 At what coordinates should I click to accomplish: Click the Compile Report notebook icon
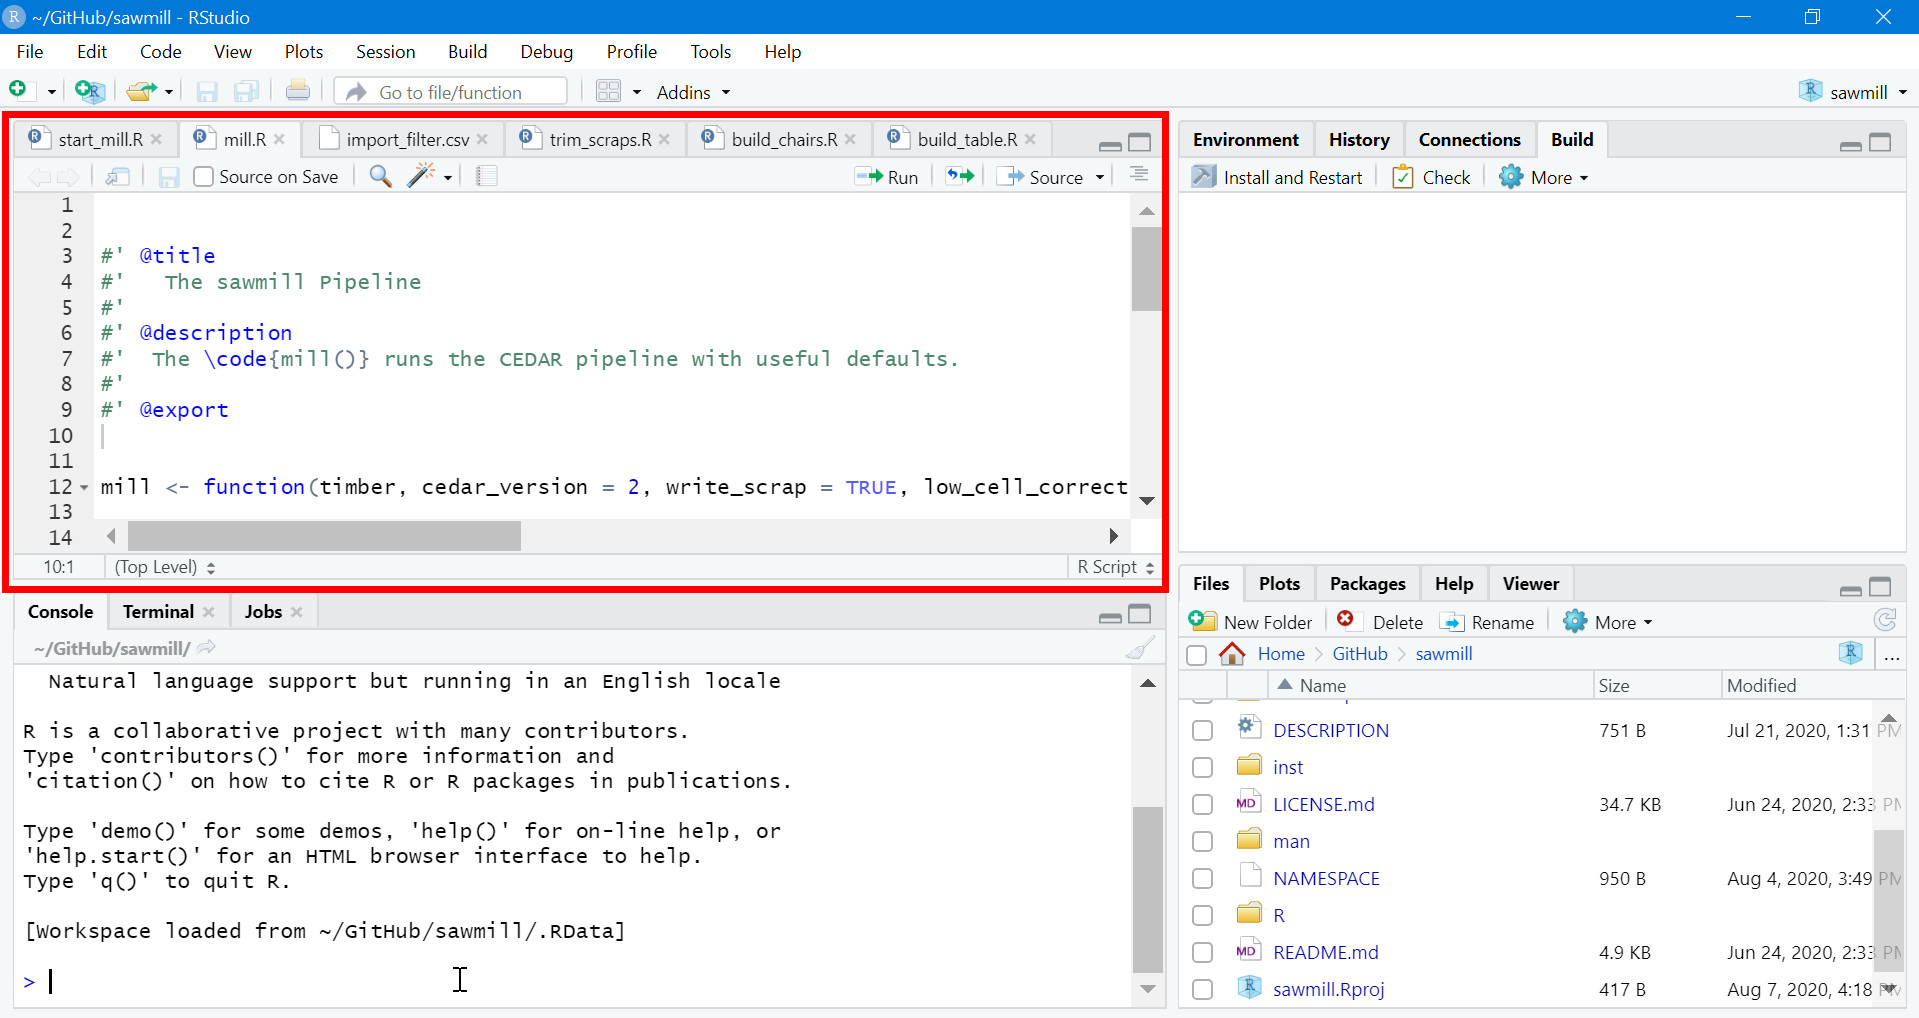(x=487, y=176)
